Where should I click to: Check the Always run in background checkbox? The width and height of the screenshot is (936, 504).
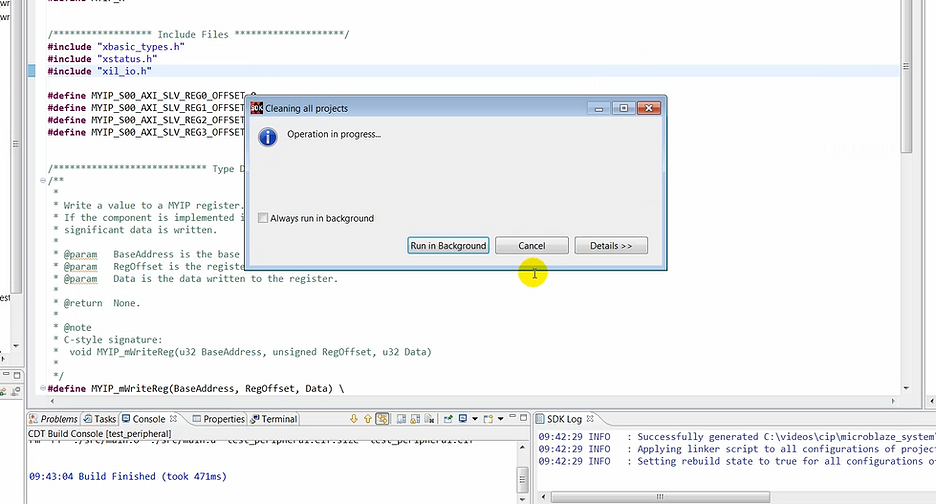point(263,218)
